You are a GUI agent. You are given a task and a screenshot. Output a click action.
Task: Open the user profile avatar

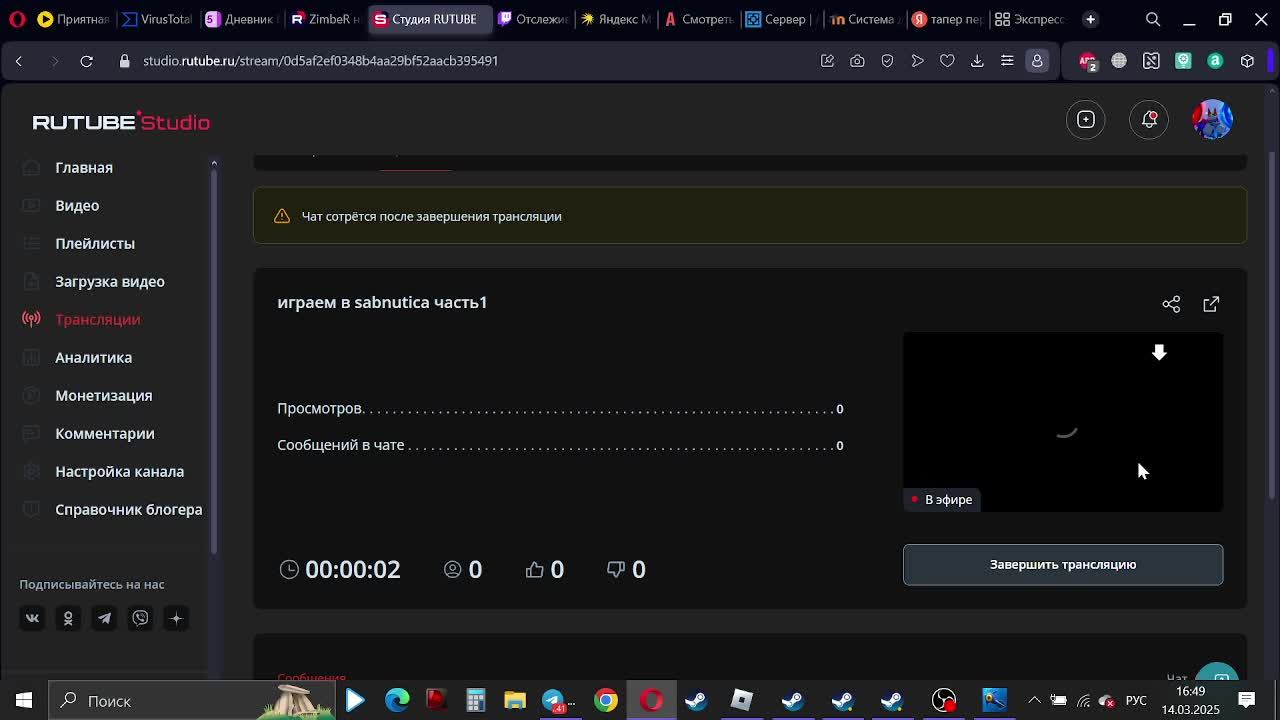[x=1213, y=119]
